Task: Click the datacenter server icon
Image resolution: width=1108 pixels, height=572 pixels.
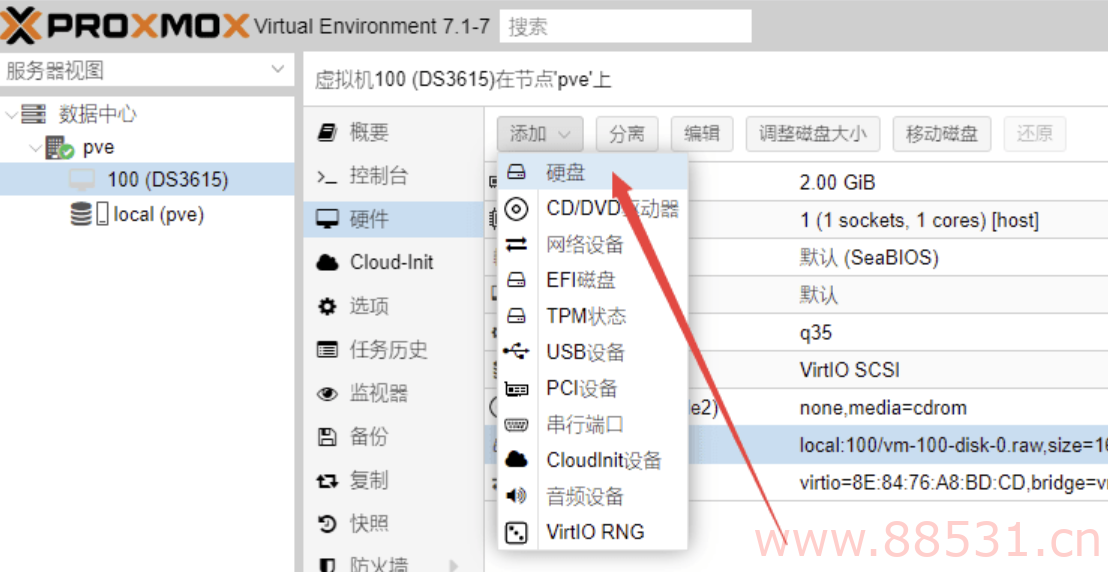Action: coord(33,114)
